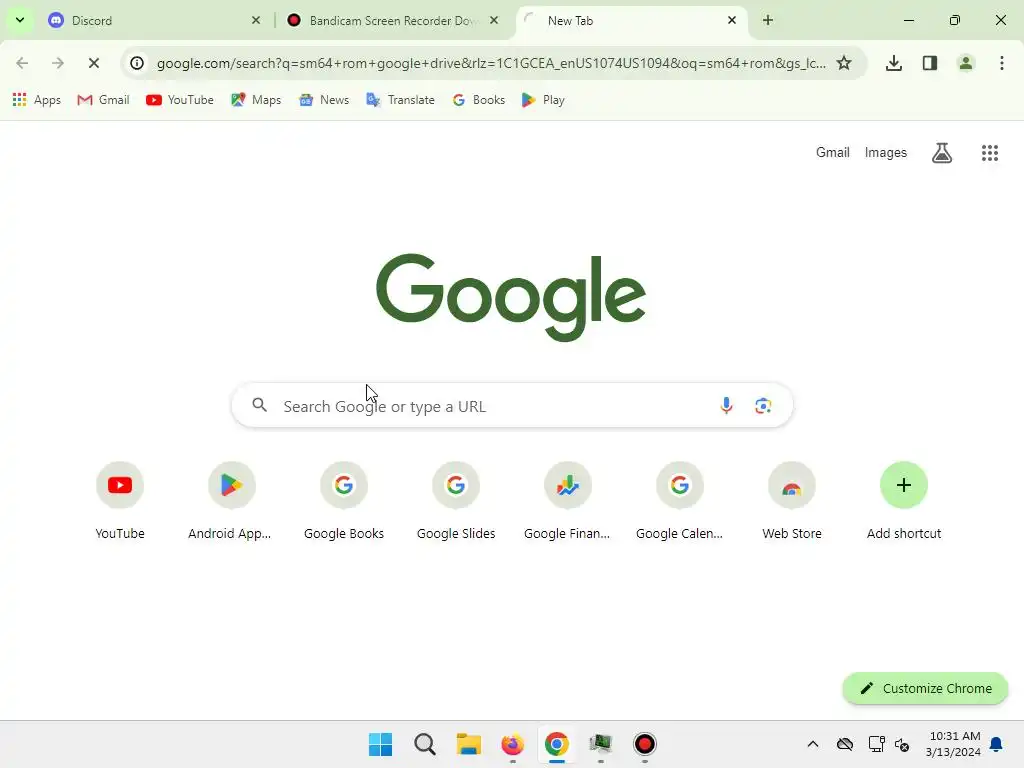The image size is (1024, 768).
Task: Go forward with the forward arrow
Action: pos(57,63)
